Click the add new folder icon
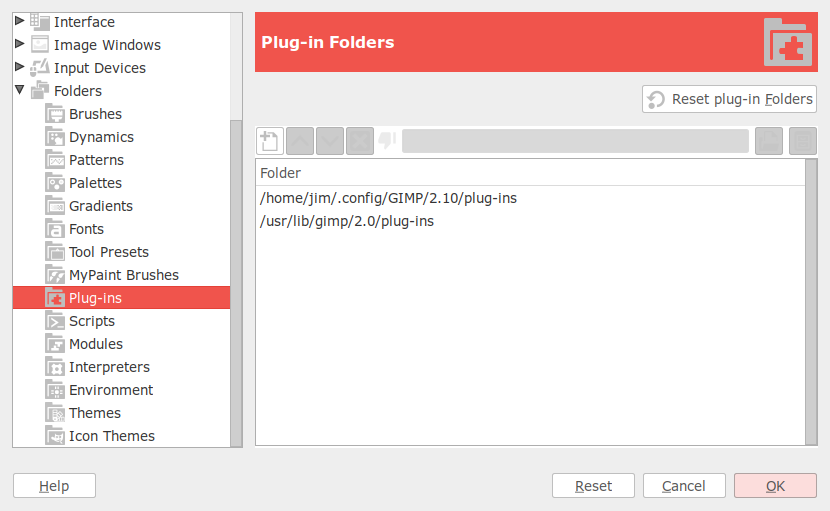This screenshot has height=511, width=830. pos(269,141)
